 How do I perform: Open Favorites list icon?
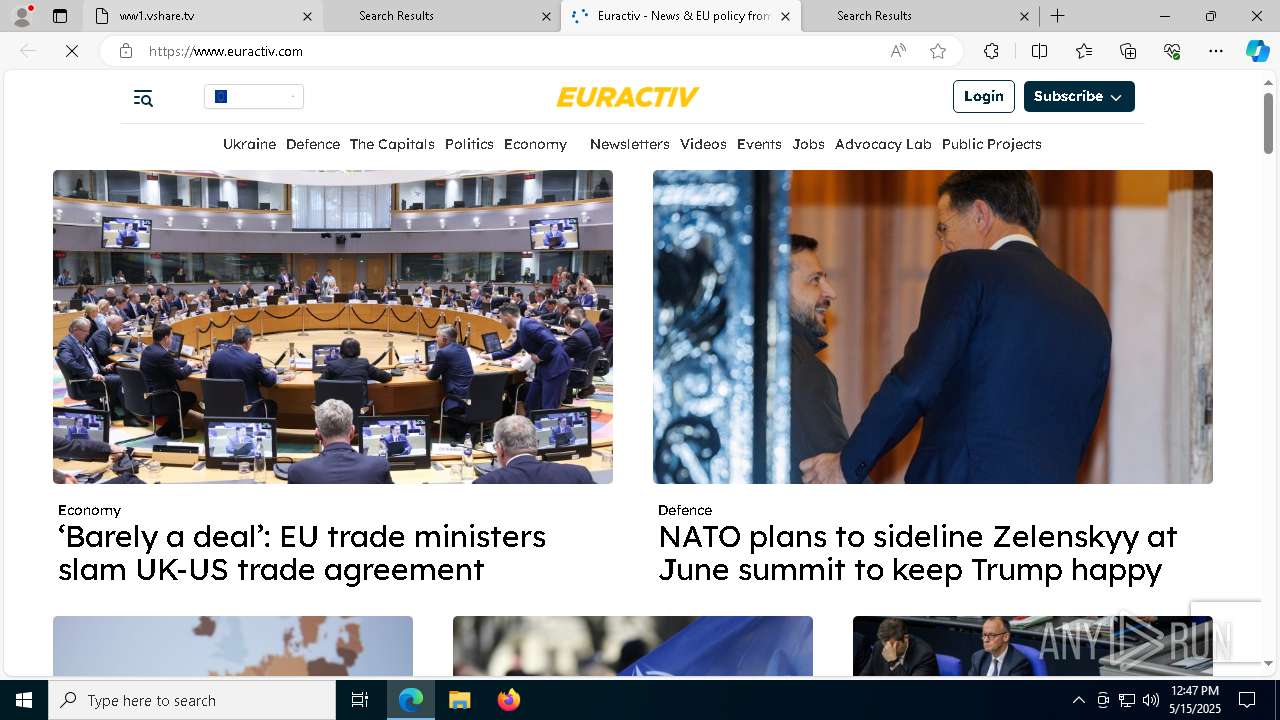coord(1084,51)
